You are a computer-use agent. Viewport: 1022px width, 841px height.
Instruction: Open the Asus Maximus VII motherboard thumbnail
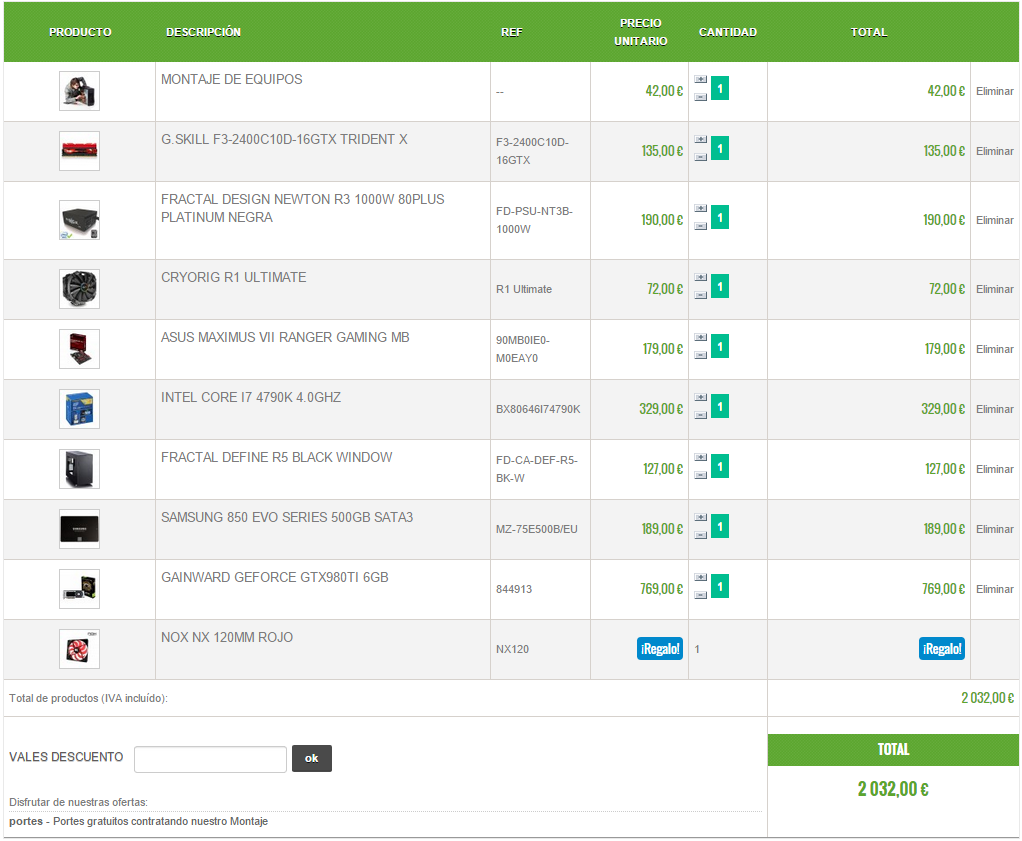pyautogui.click(x=80, y=349)
